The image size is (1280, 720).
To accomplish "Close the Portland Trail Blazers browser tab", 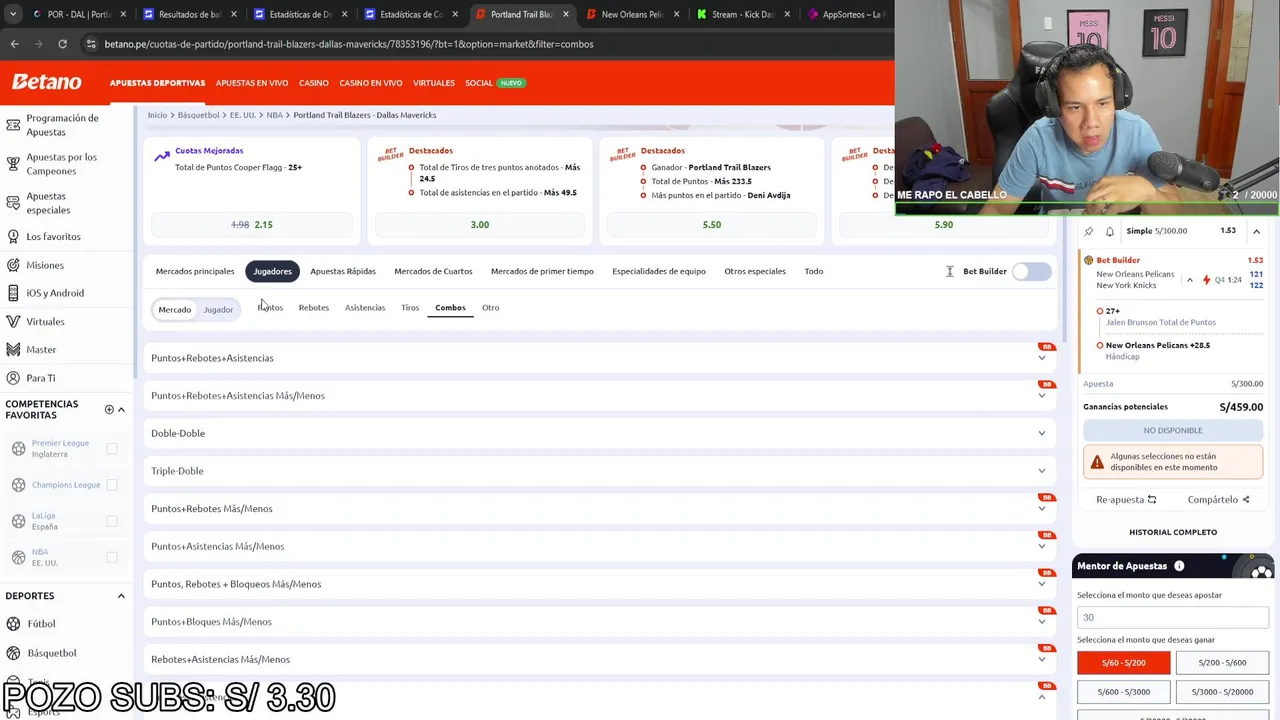I will tap(565, 14).
